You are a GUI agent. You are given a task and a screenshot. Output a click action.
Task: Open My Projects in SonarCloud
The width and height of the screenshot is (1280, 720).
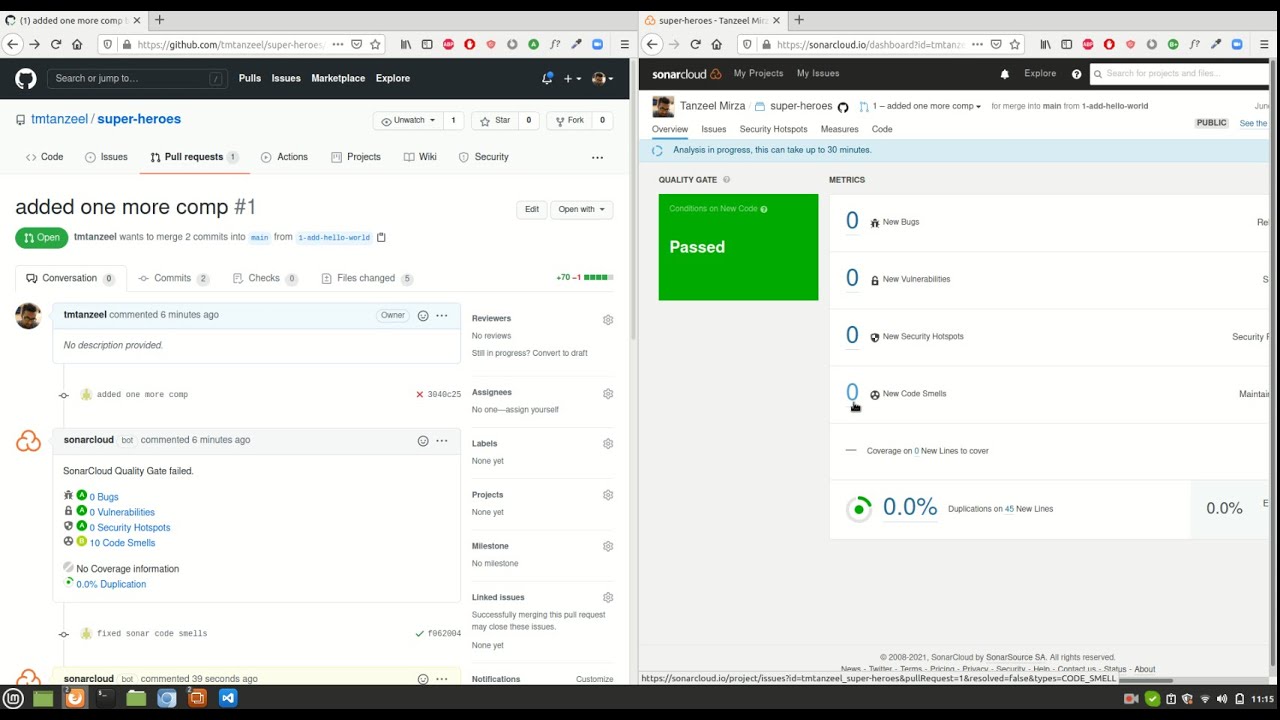click(x=758, y=73)
